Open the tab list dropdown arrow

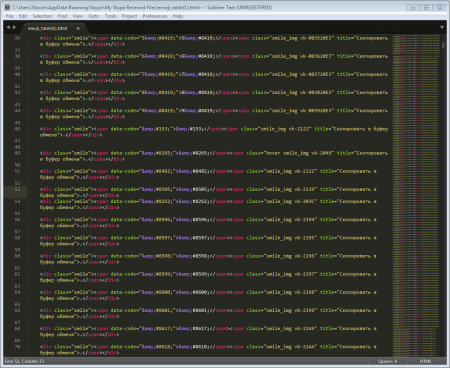pyautogui.click(x=442, y=27)
